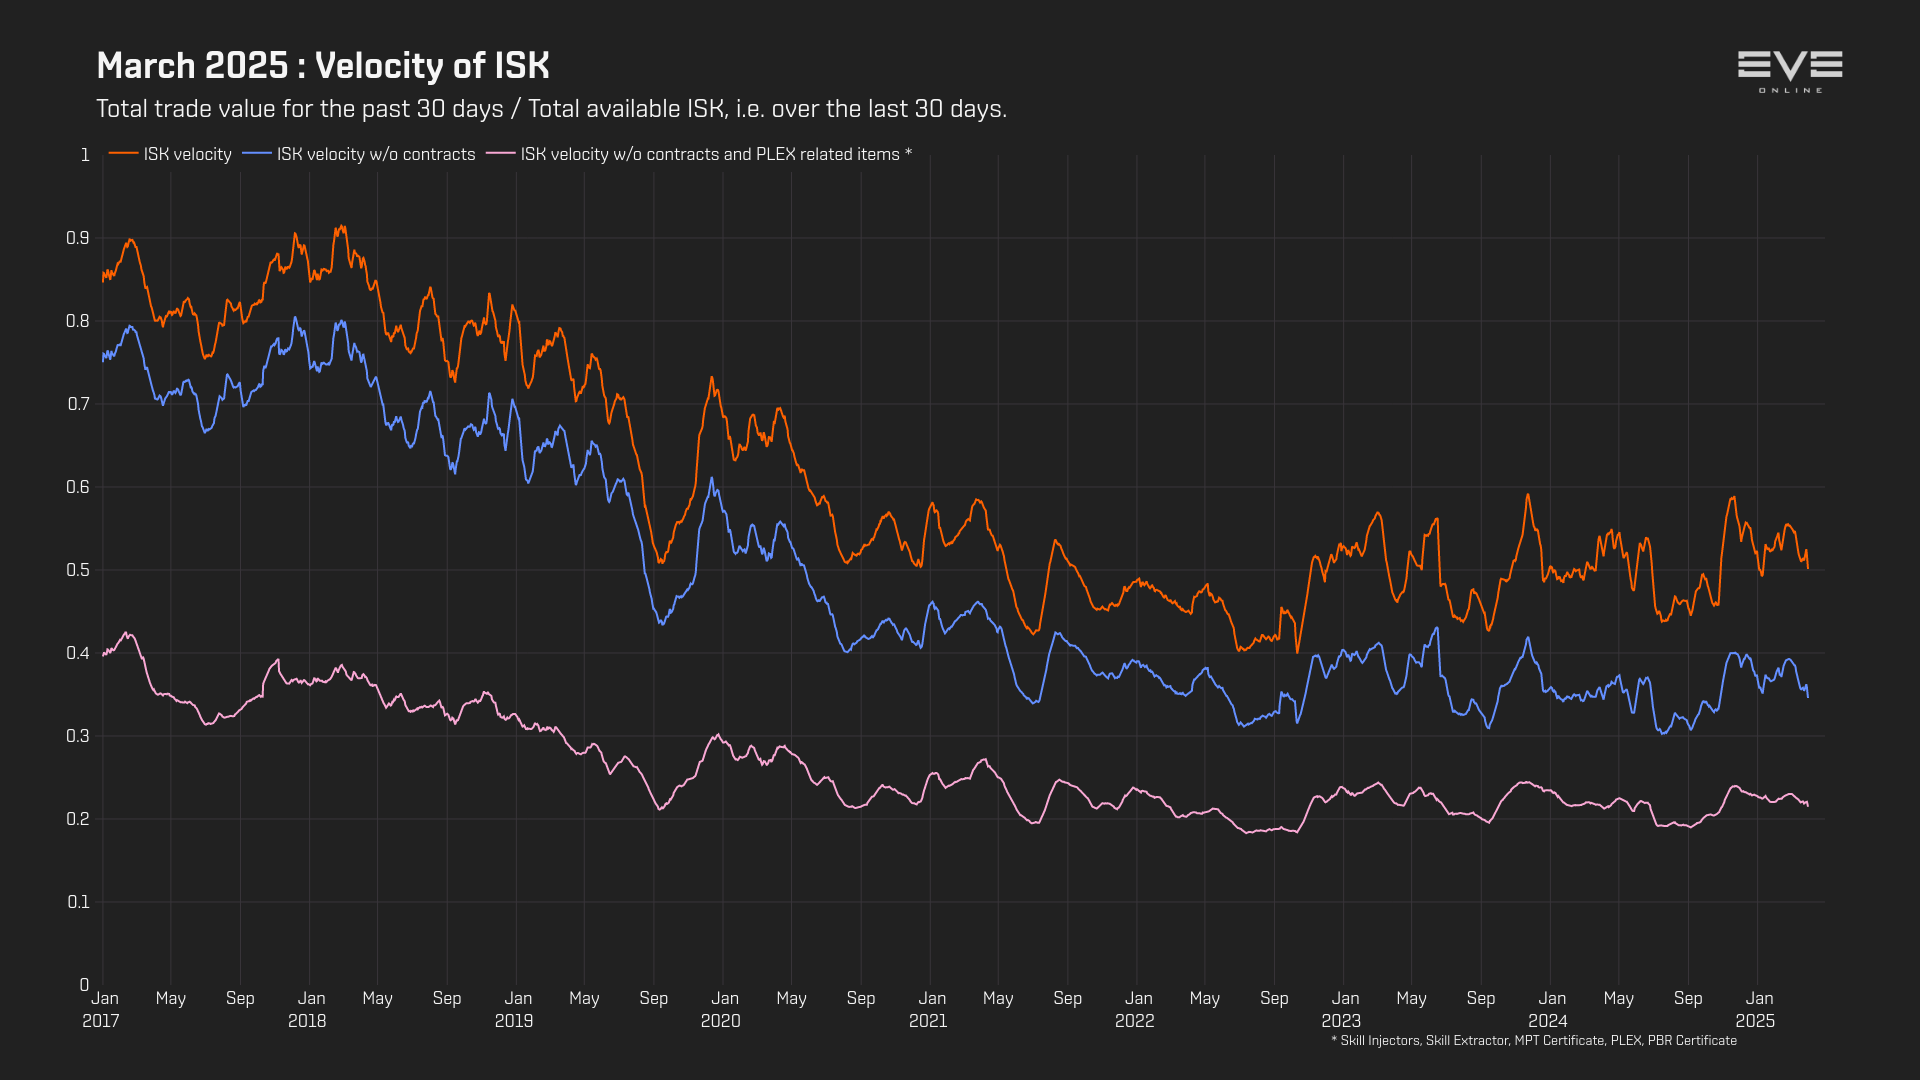1920x1080 pixels.
Task: Click the Jan 2023 x-axis label
Action: click(x=1343, y=1009)
